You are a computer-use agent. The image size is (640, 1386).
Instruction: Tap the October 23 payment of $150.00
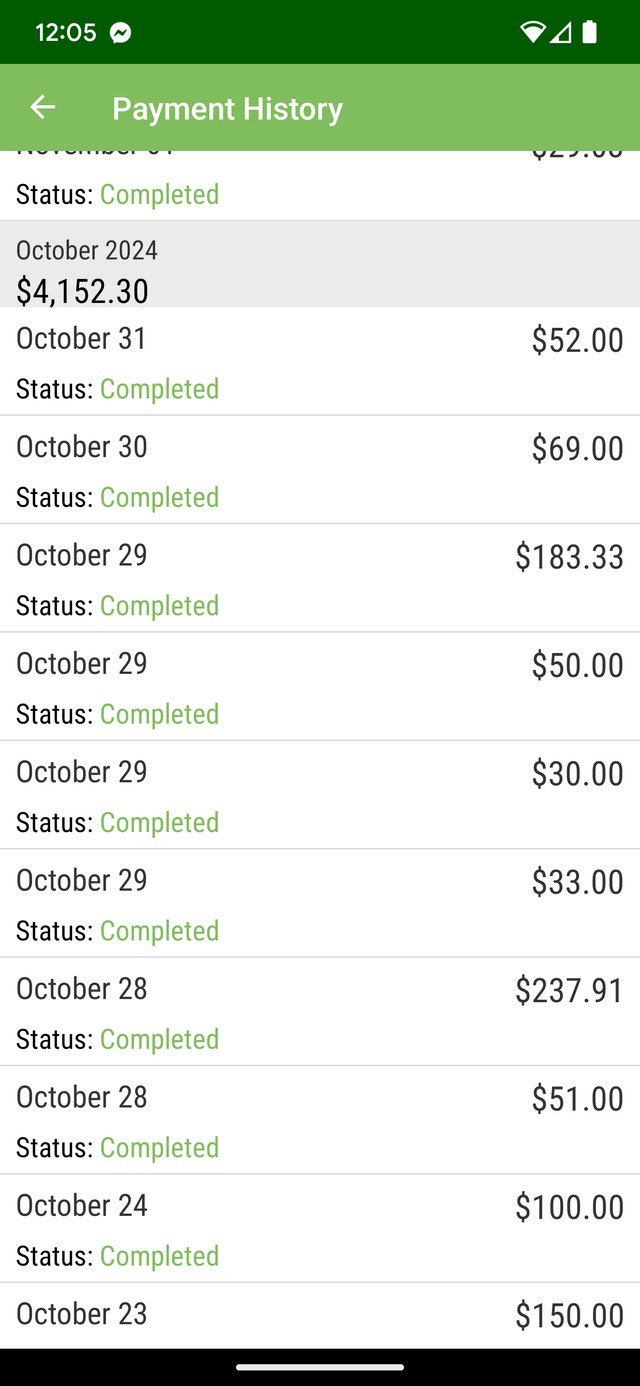pos(320,1315)
